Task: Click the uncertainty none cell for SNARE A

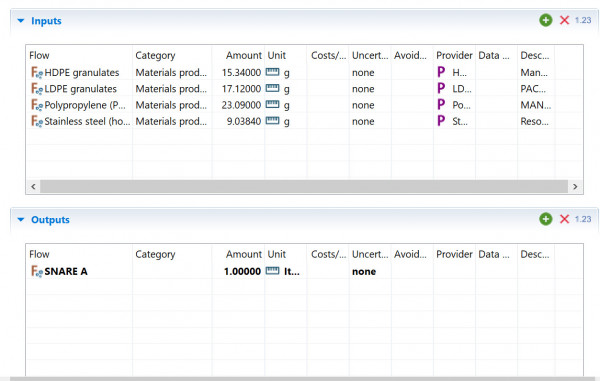Action: (364, 271)
